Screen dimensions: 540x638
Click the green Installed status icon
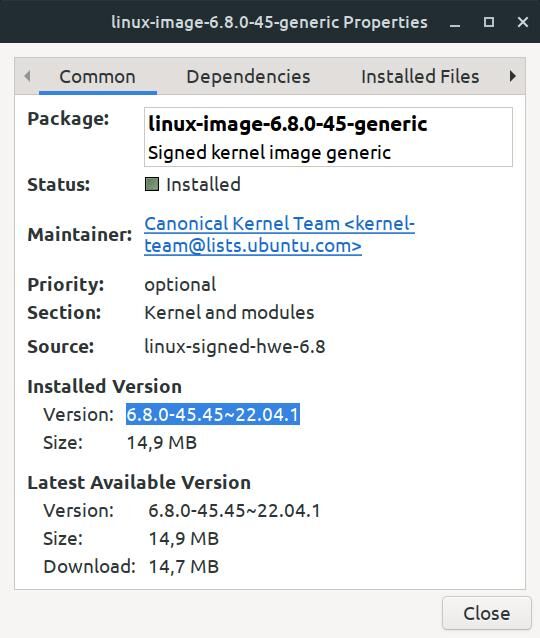click(x=152, y=184)
